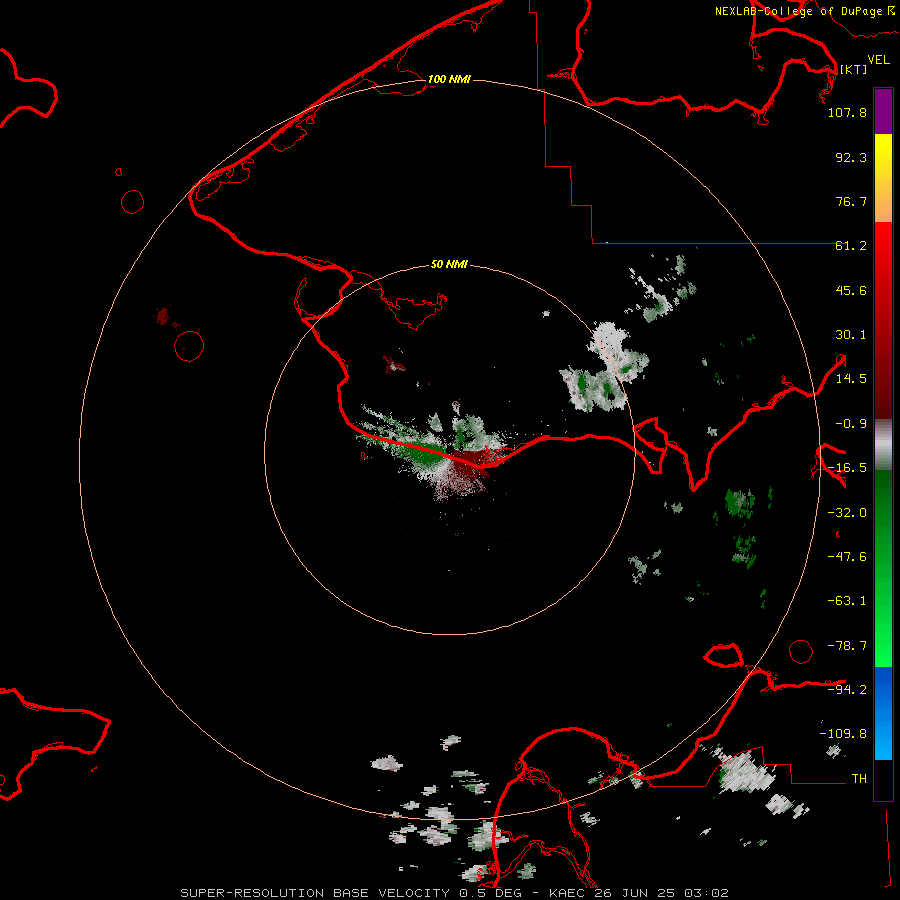This screenshot has height=900, width=900.
Task: Click the -0.9 legend value
Action: pos(851,424)
